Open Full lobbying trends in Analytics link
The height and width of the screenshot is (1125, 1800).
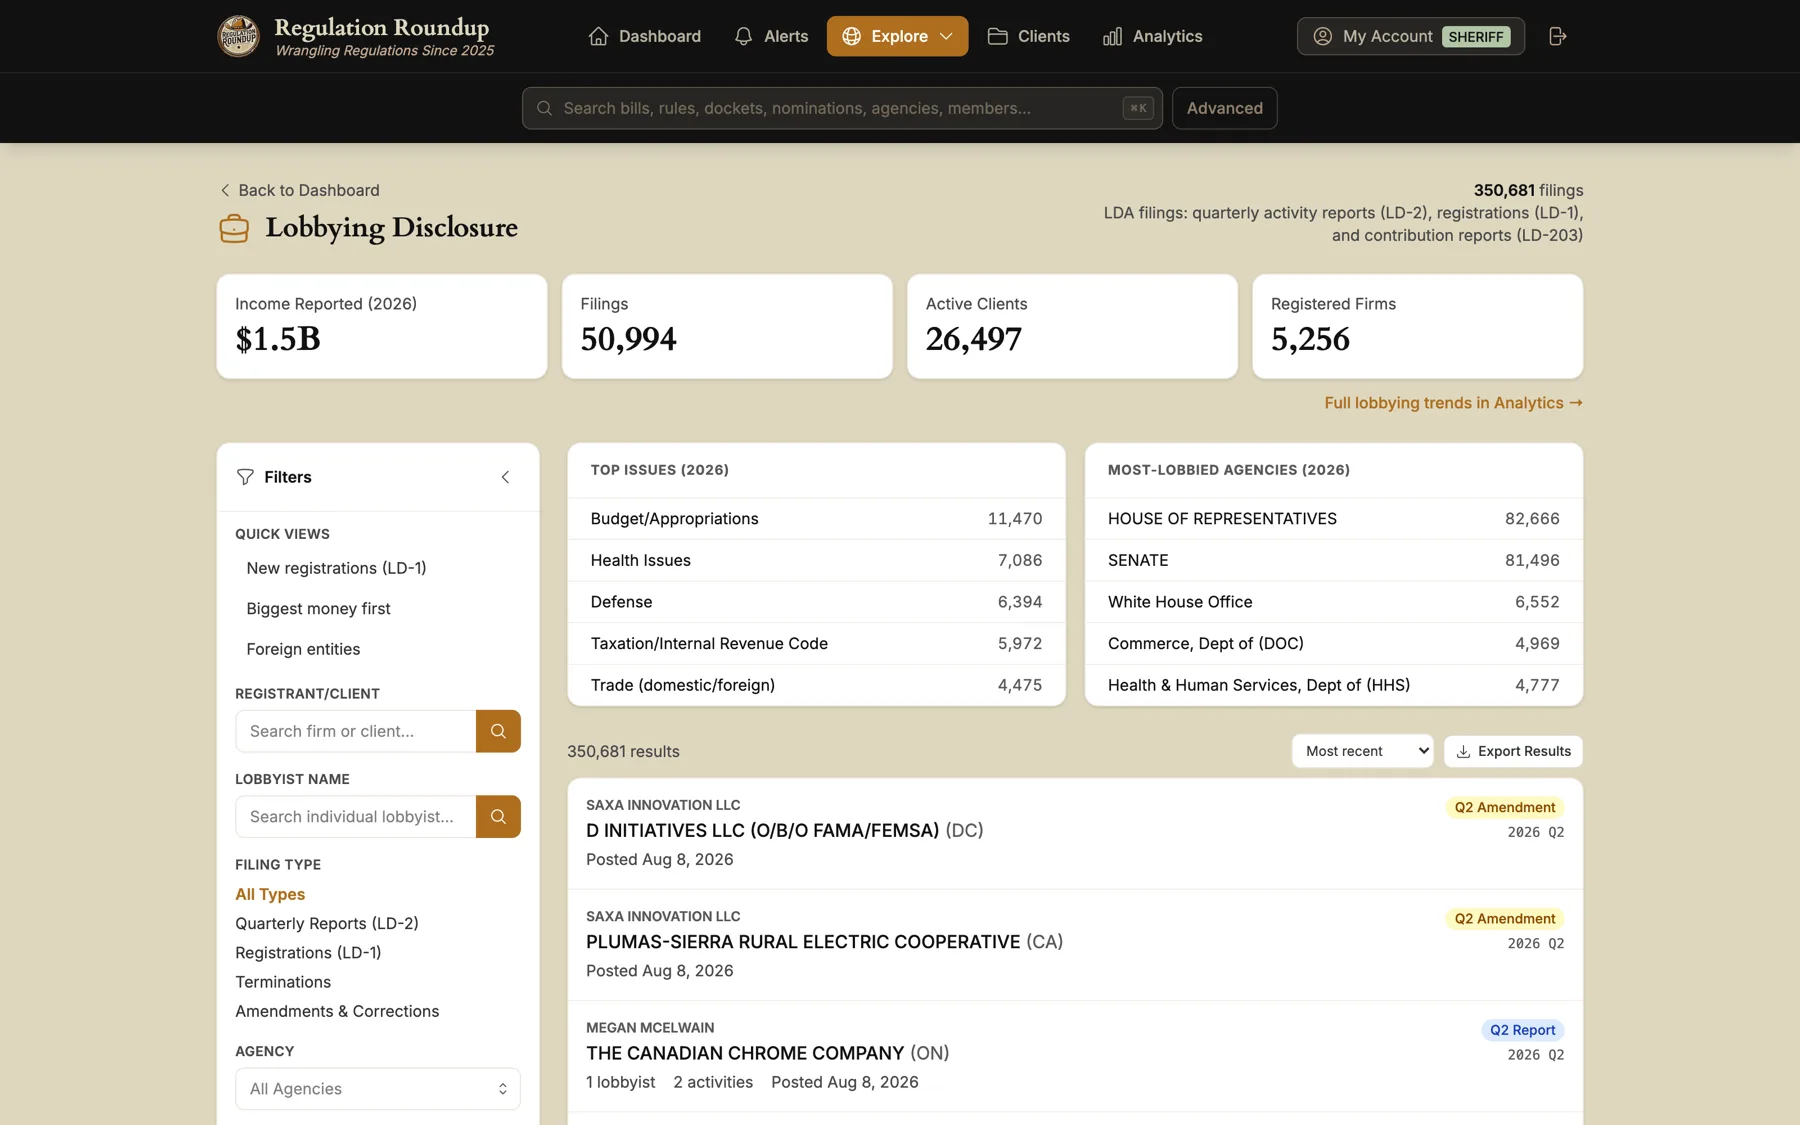tap(1453, 403)
